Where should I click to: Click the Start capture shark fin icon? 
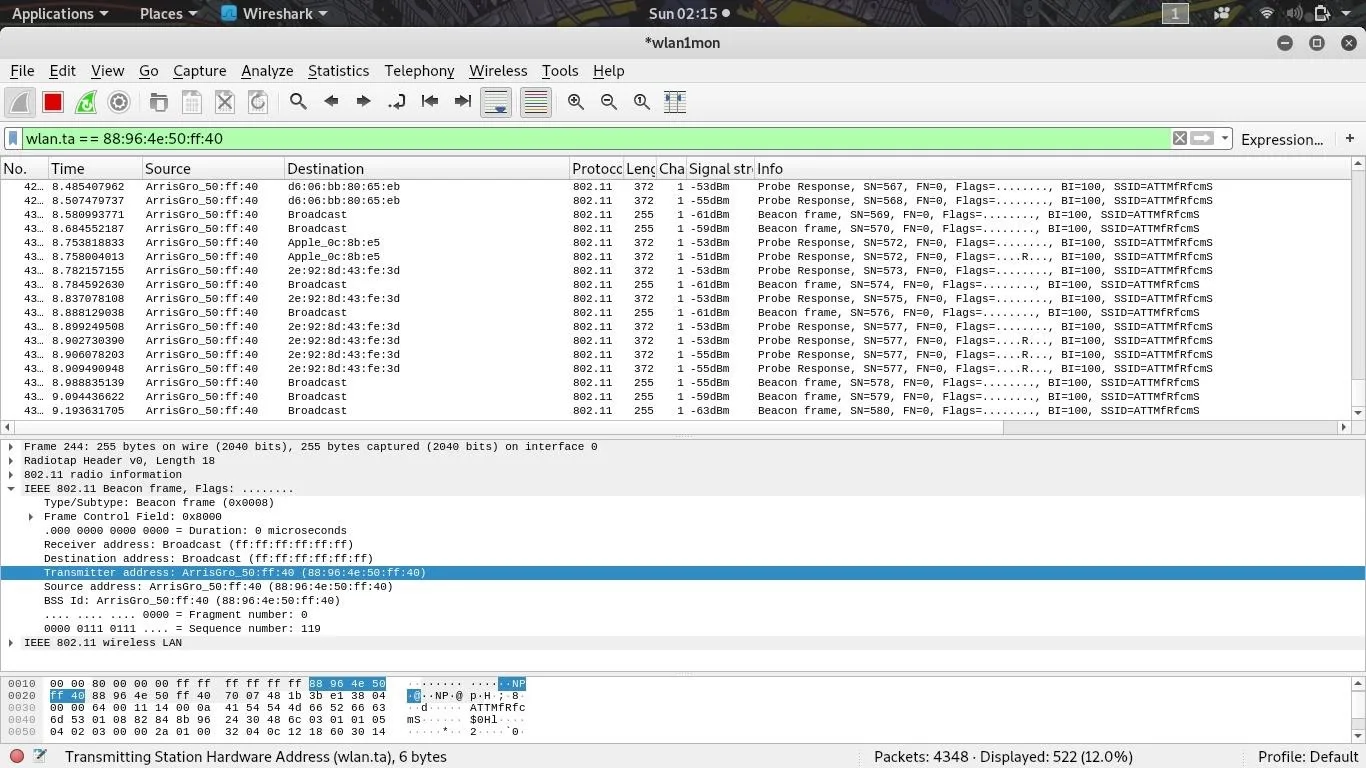coord(20,102)
